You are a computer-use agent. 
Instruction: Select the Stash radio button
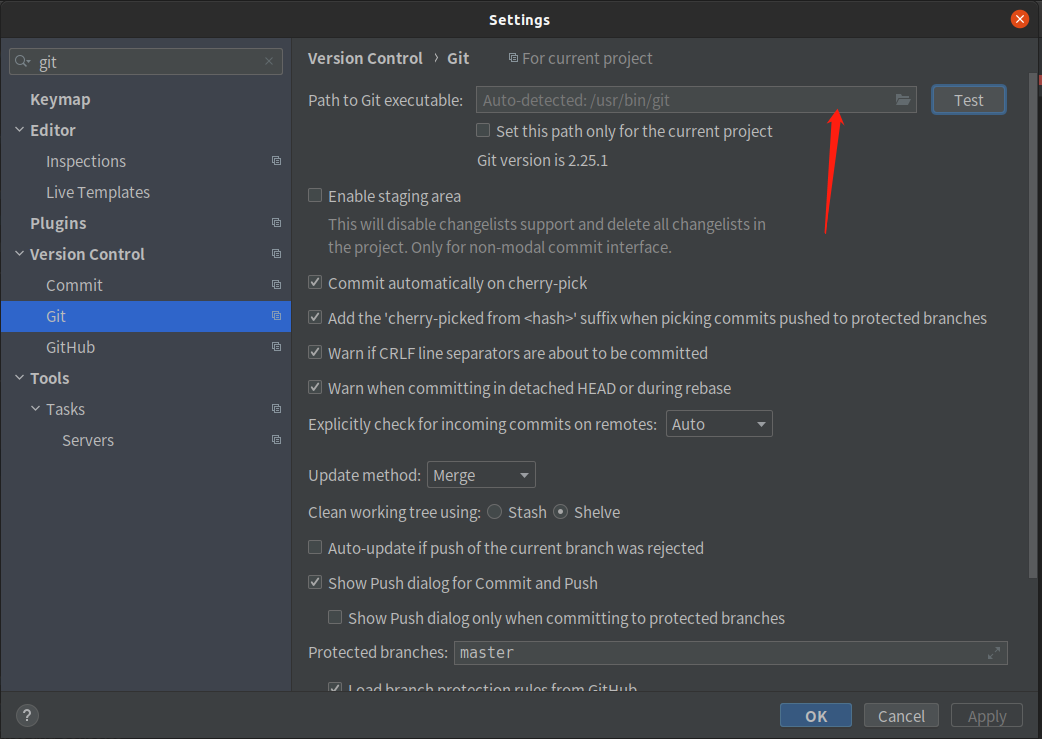pyautogui.click(x=495, y=512)
